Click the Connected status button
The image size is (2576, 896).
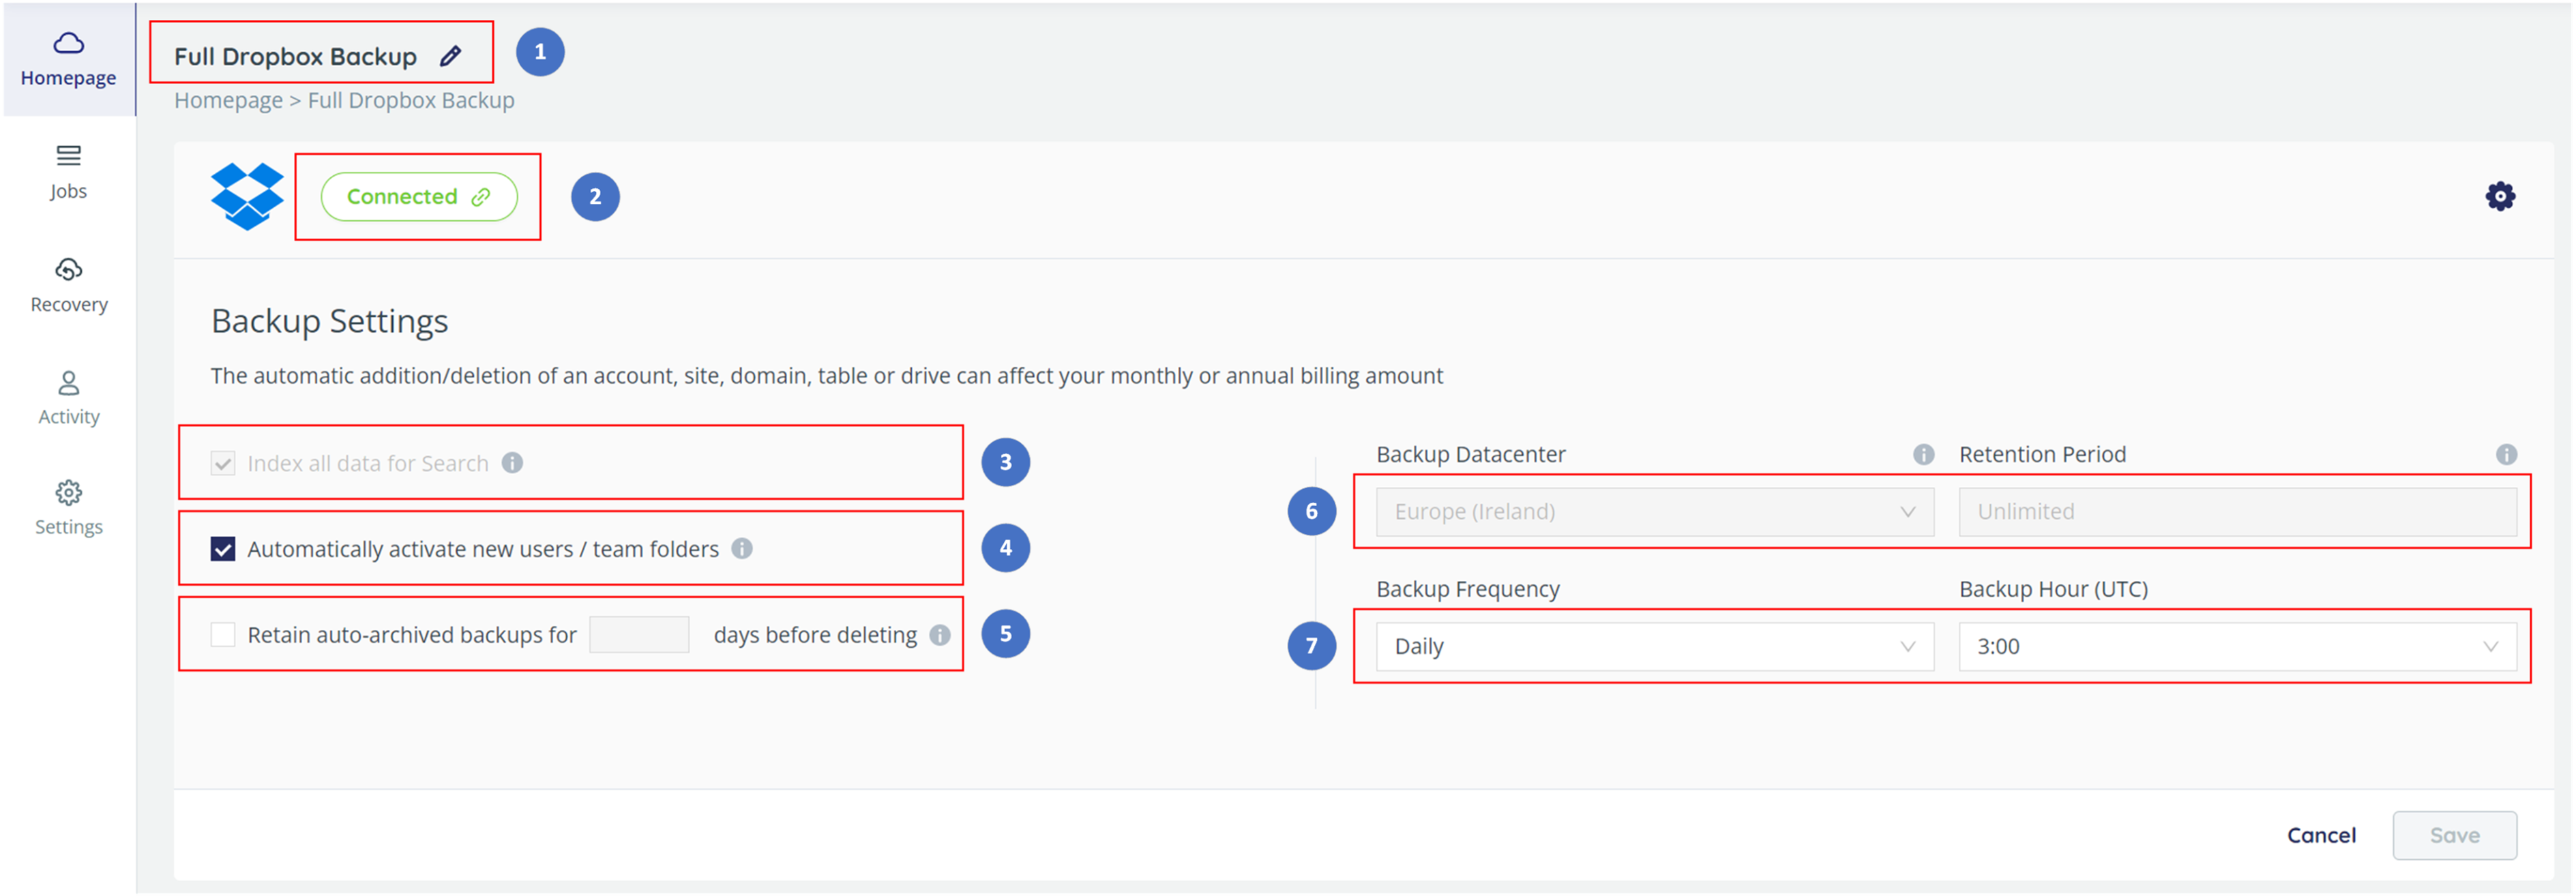[x=419, y=197]
